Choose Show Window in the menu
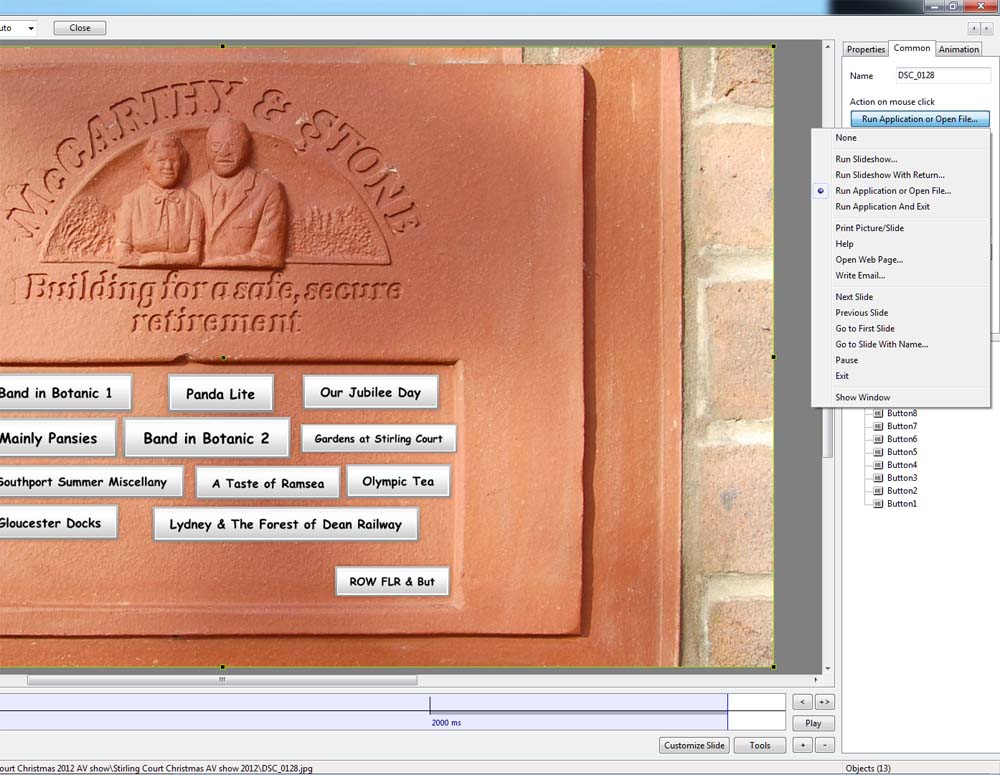This screenshot has height=775, width=1000. (x=862, y=397)
